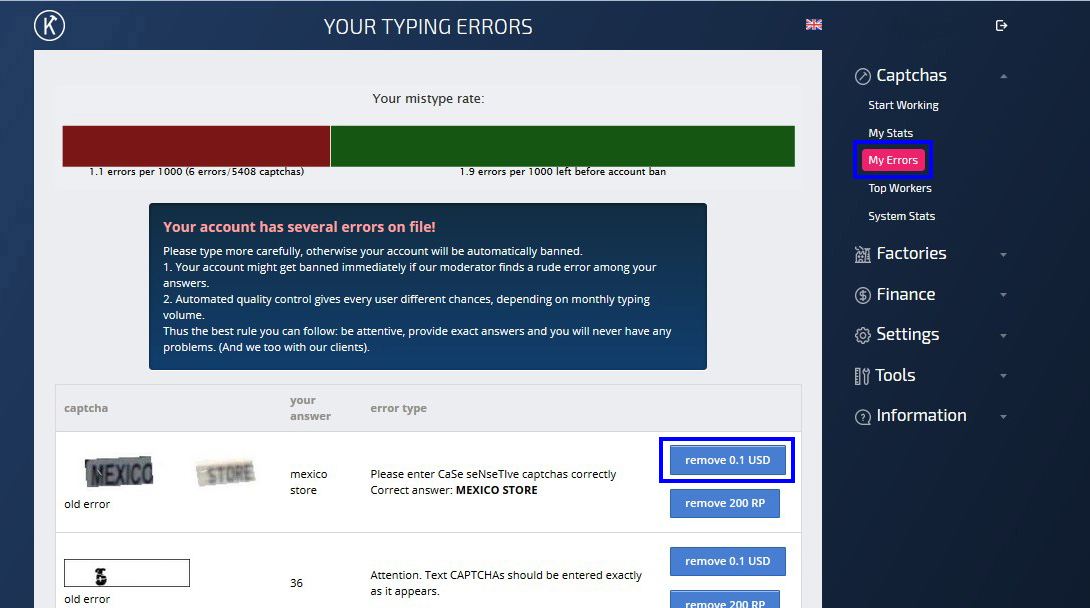Click the STORE captcha image

pos(225,473)
